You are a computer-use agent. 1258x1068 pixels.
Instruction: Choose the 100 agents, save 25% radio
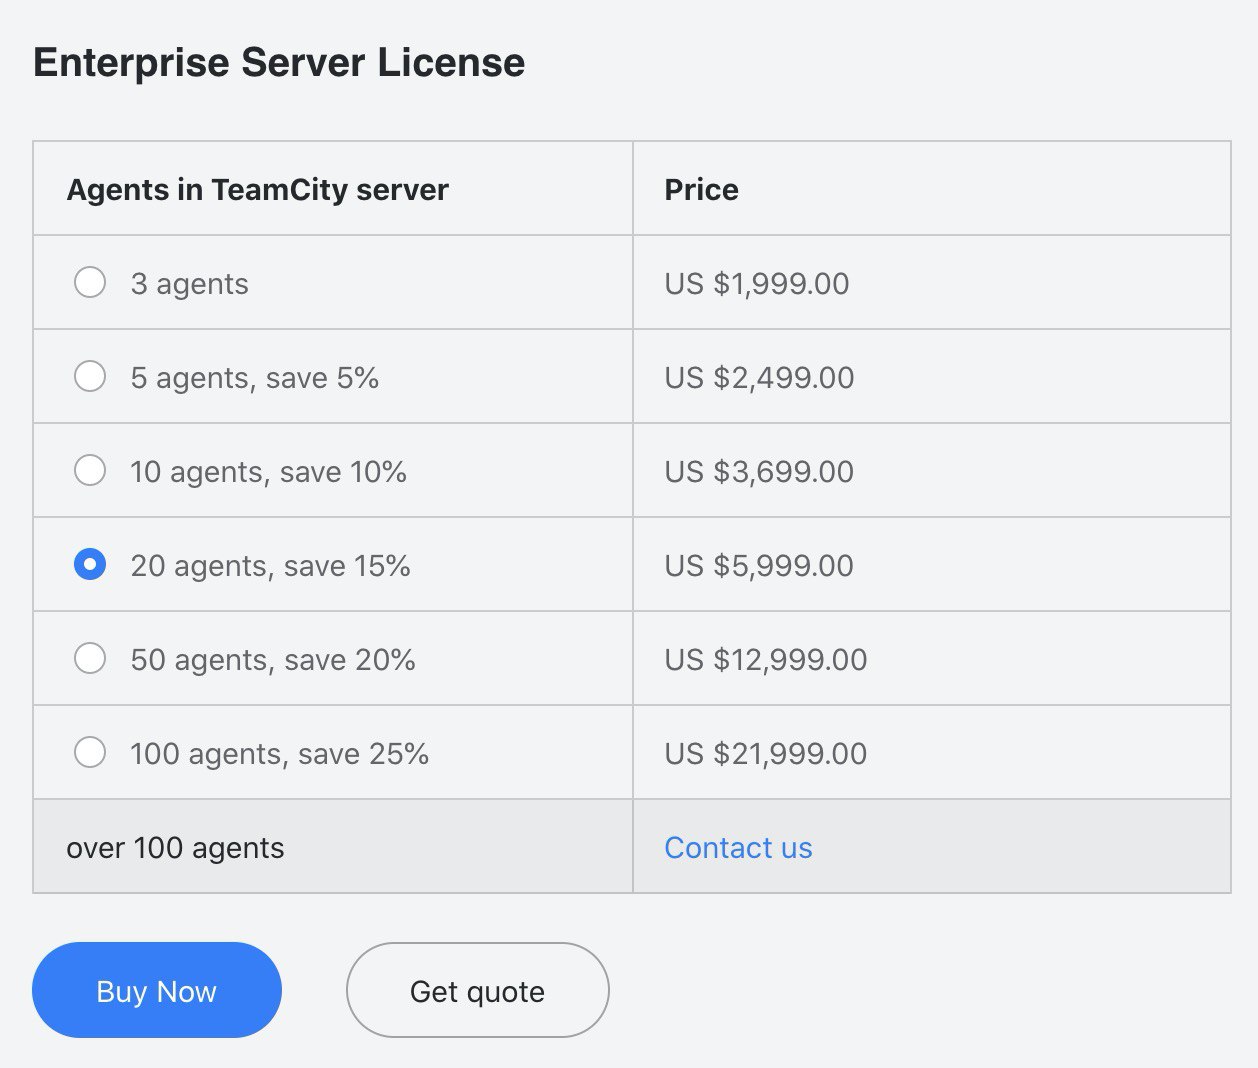[x=90, y=752]
